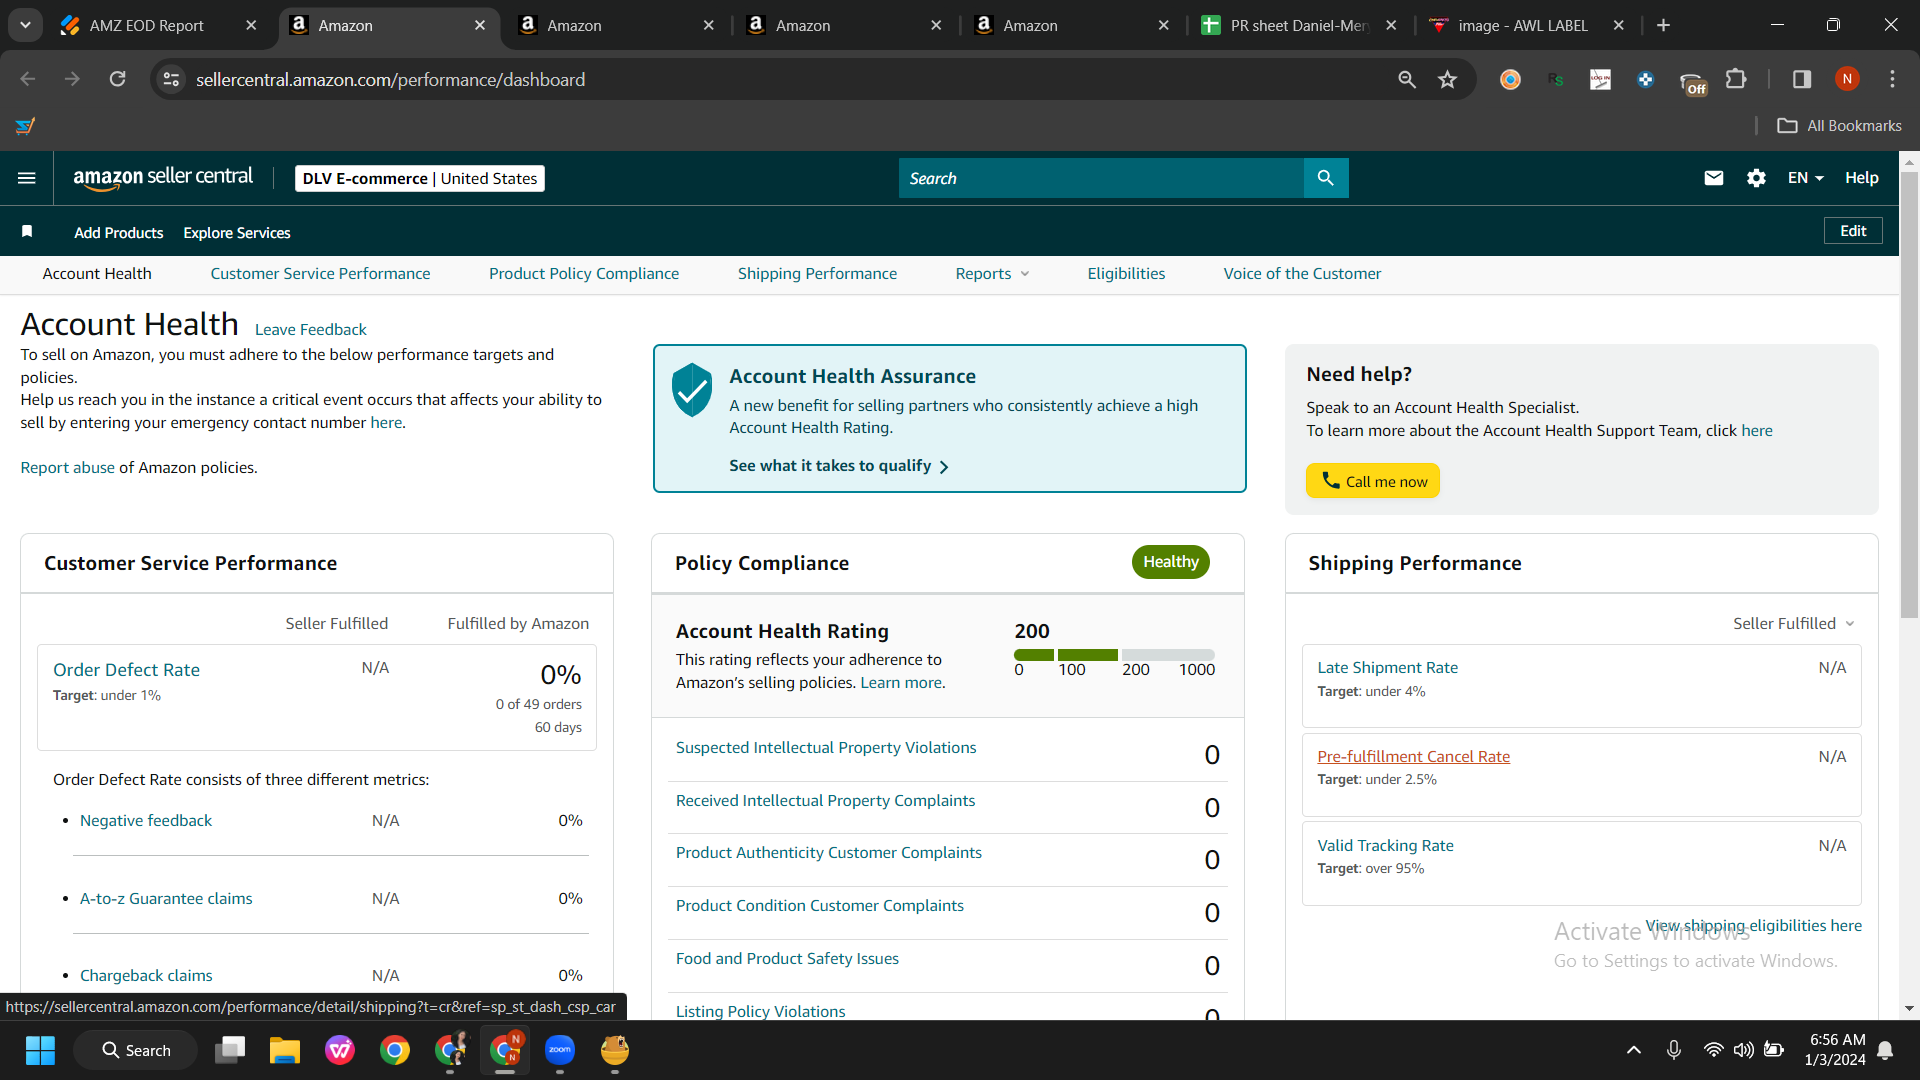
Task: Open Product Policy Compliance menu item
Action: tap(584, 274)
